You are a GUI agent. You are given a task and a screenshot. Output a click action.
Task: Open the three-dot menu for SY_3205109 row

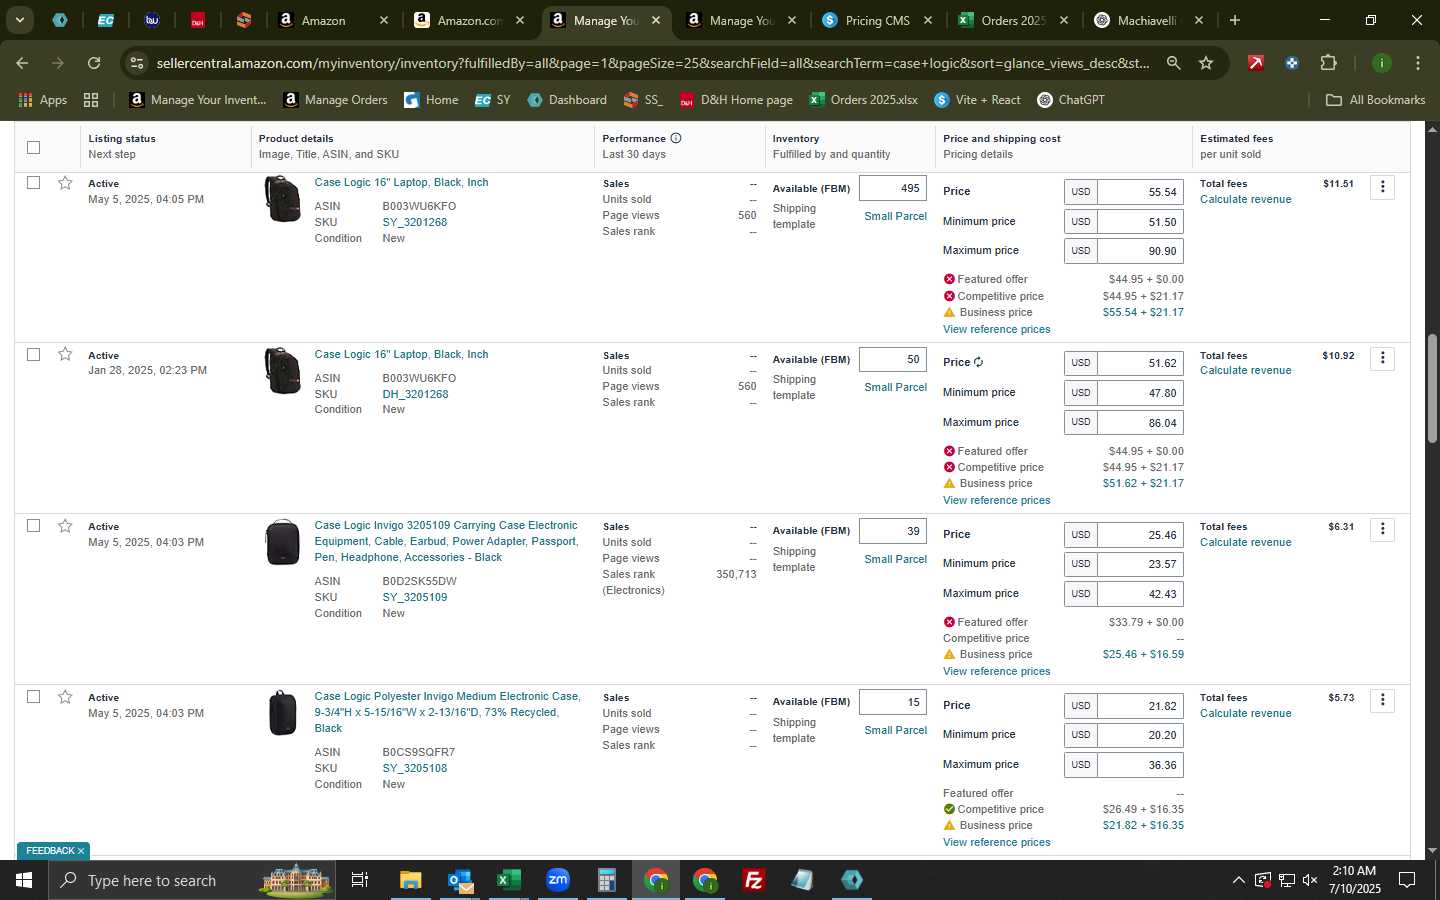click(x=1382, y=529)
